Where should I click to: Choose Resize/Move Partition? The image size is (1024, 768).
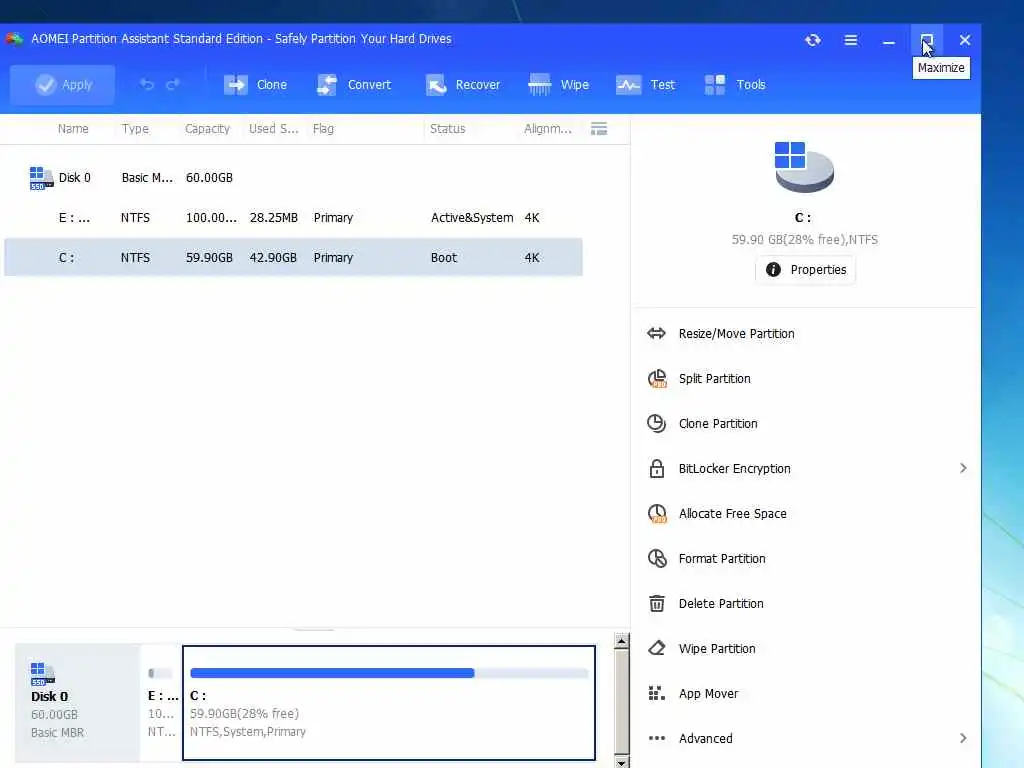click(736, 334)
